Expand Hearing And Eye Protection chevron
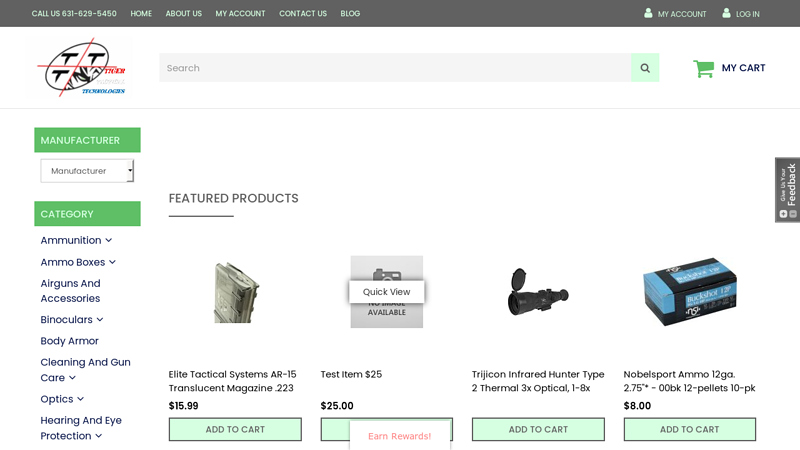The height and width of the screenshot is (450, 800). tap(98, 436)
